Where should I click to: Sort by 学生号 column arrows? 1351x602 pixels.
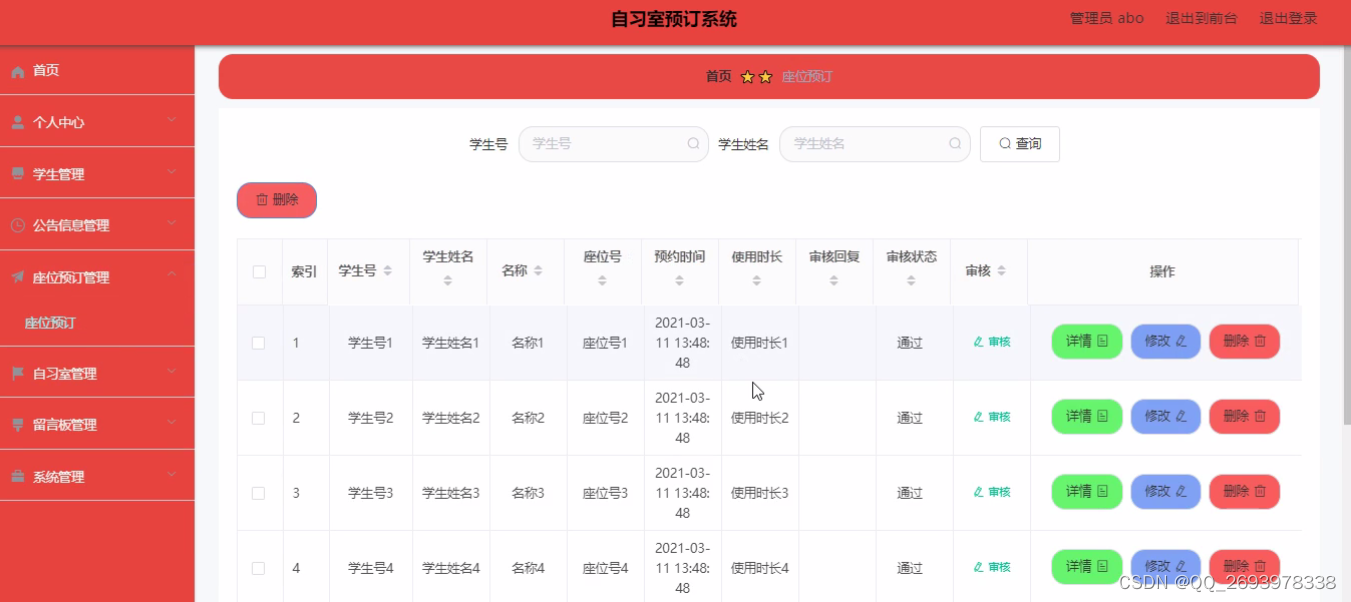click(388, 271)
